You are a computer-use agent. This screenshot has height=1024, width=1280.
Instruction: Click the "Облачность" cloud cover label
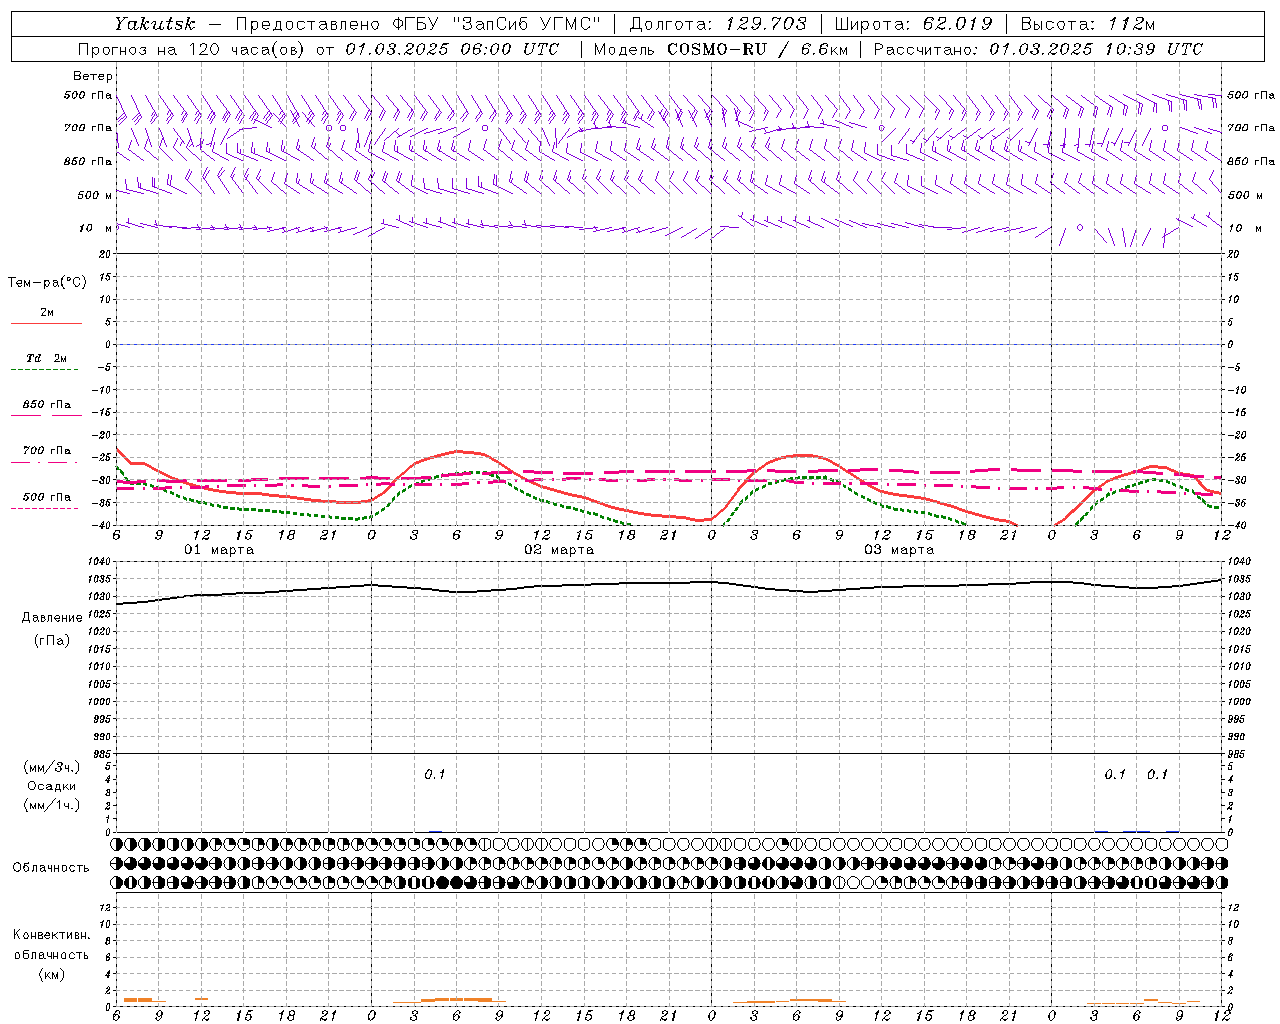[x=50, y=868]
